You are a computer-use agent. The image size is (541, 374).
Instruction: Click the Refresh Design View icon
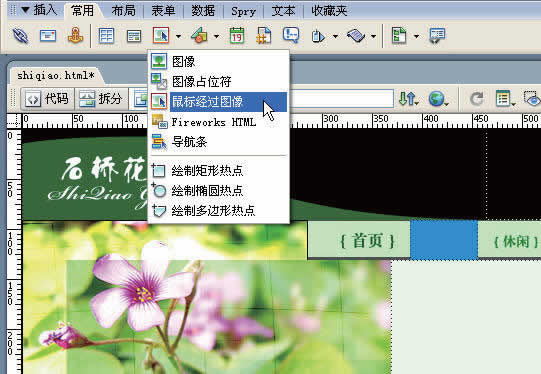click(476, 99)
